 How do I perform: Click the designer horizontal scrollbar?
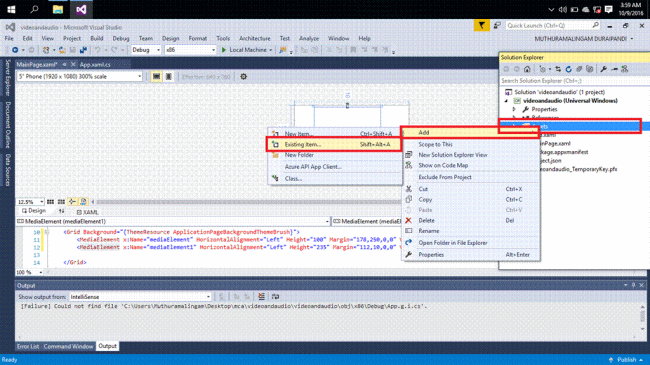click(248, 202)
